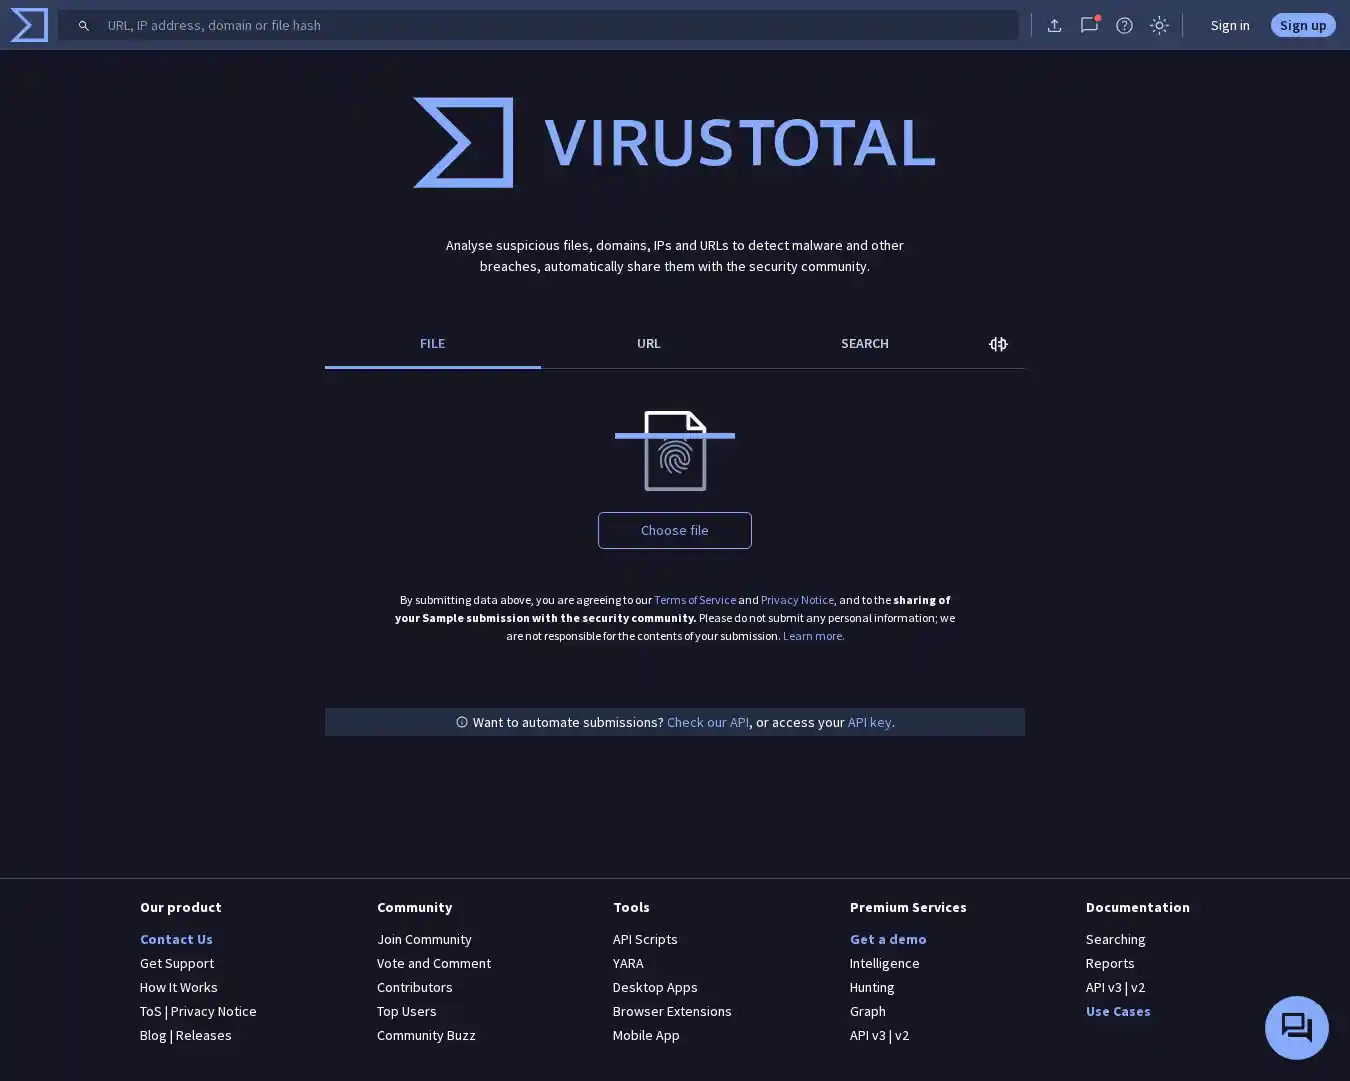Open the Browser Extensions footer link
The height and width of the screenshot is (1081, 1350).
(x=671, y=1011)
